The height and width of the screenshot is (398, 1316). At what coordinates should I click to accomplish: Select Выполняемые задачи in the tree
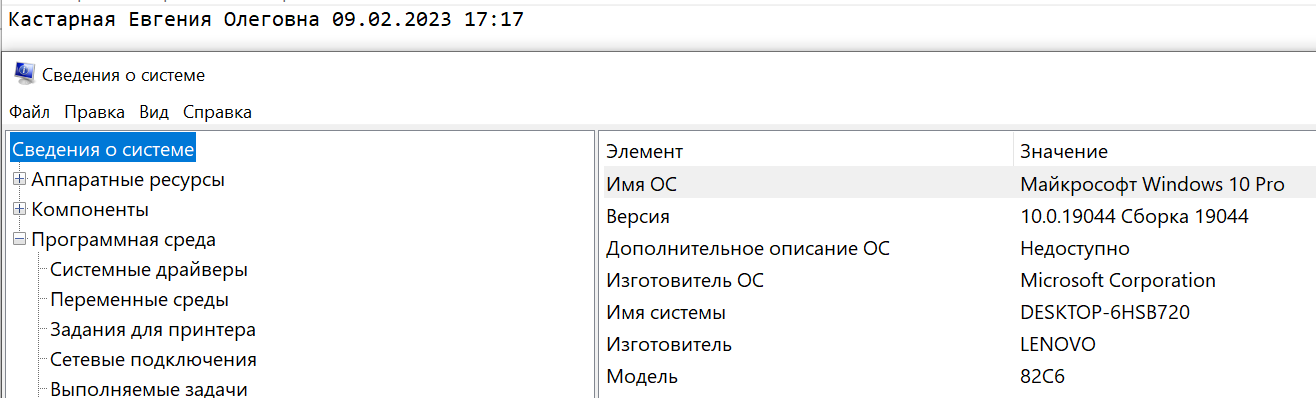(149, 389)
